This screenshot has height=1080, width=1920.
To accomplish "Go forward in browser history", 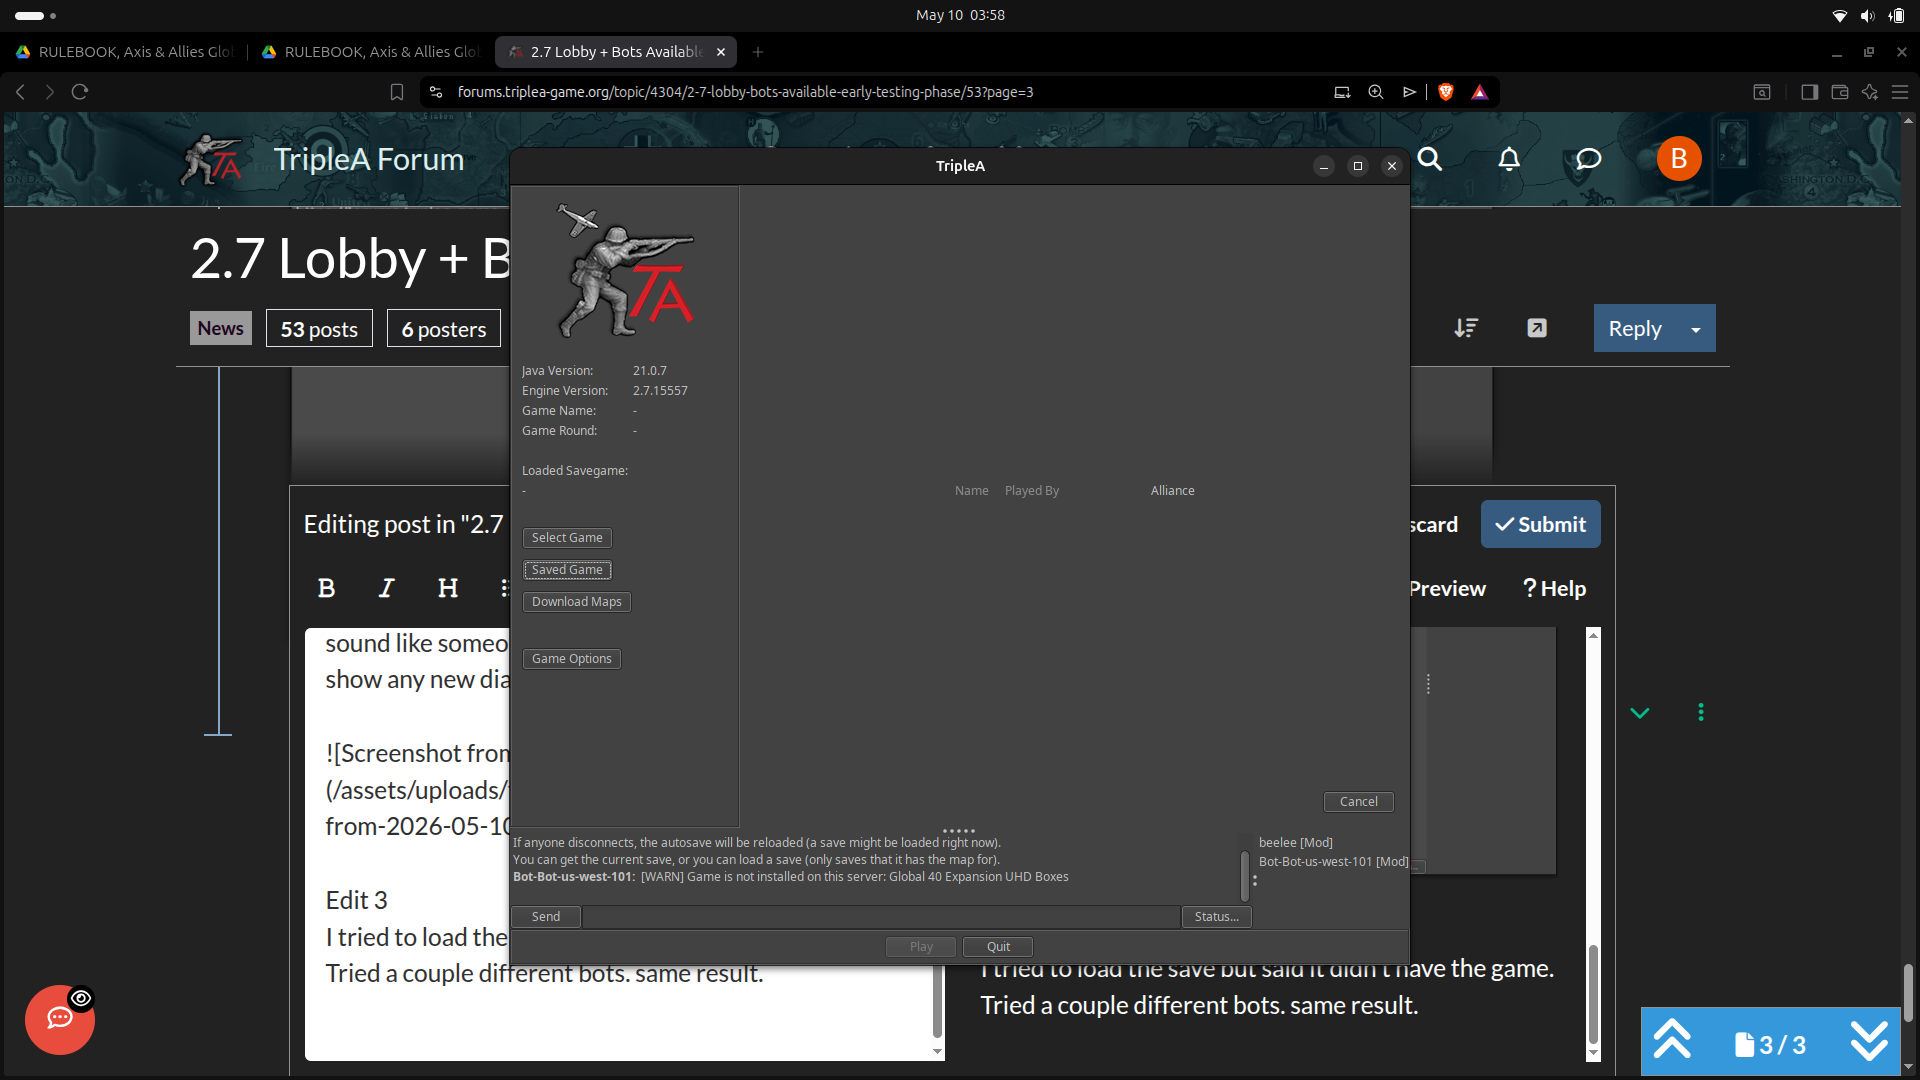I will click(x=49, y=92).
